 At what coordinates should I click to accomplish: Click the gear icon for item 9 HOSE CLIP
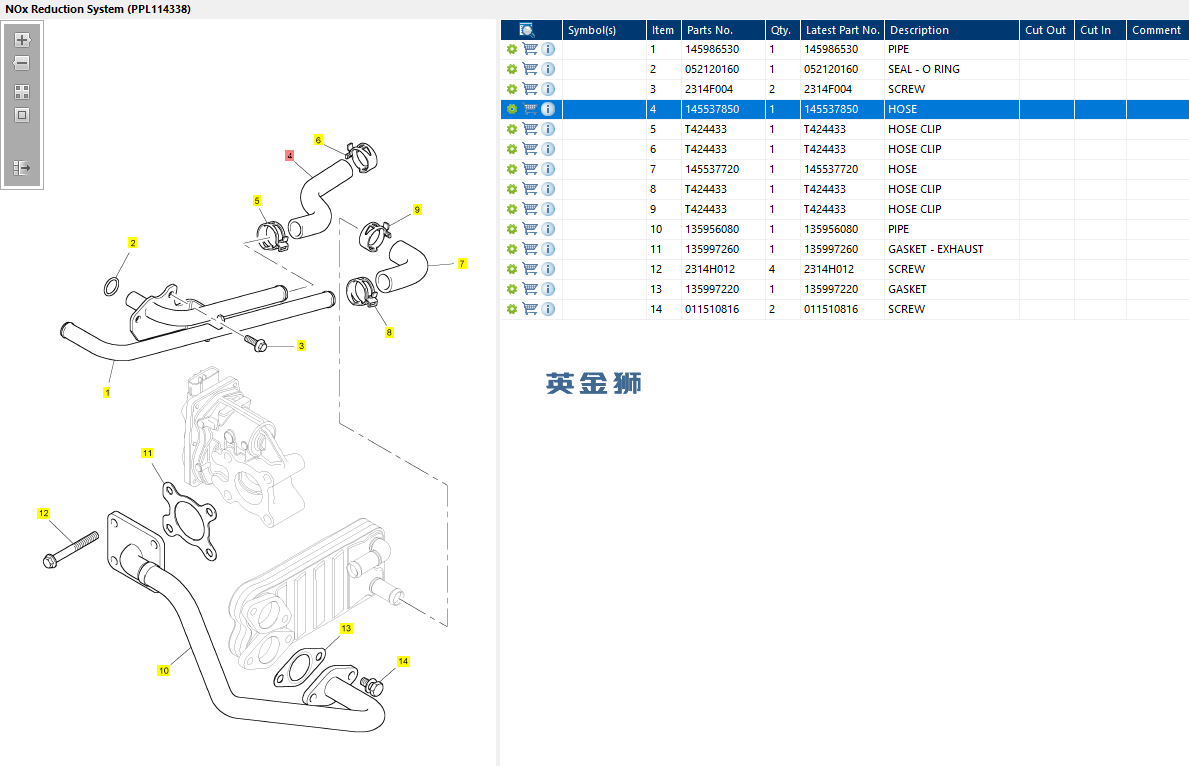click(x=512, y=209)
